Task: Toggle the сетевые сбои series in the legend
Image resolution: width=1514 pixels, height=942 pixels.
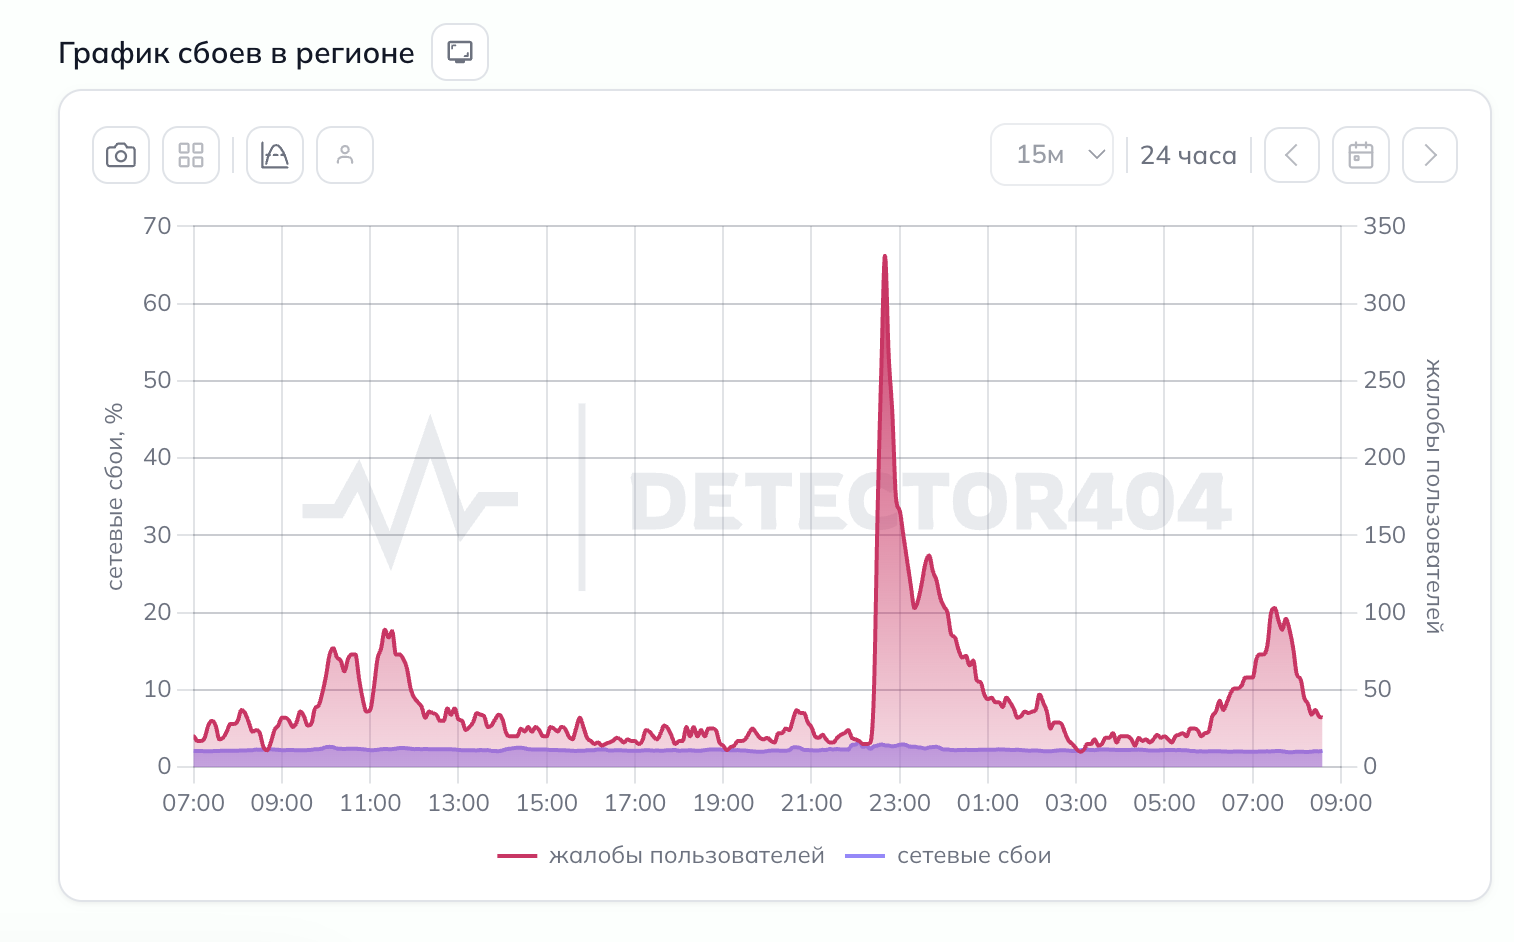Action: 974,856
